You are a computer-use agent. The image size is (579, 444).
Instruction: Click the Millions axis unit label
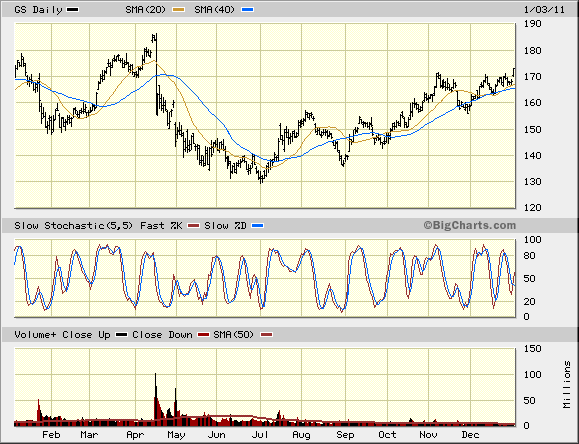tap(567, 385)
